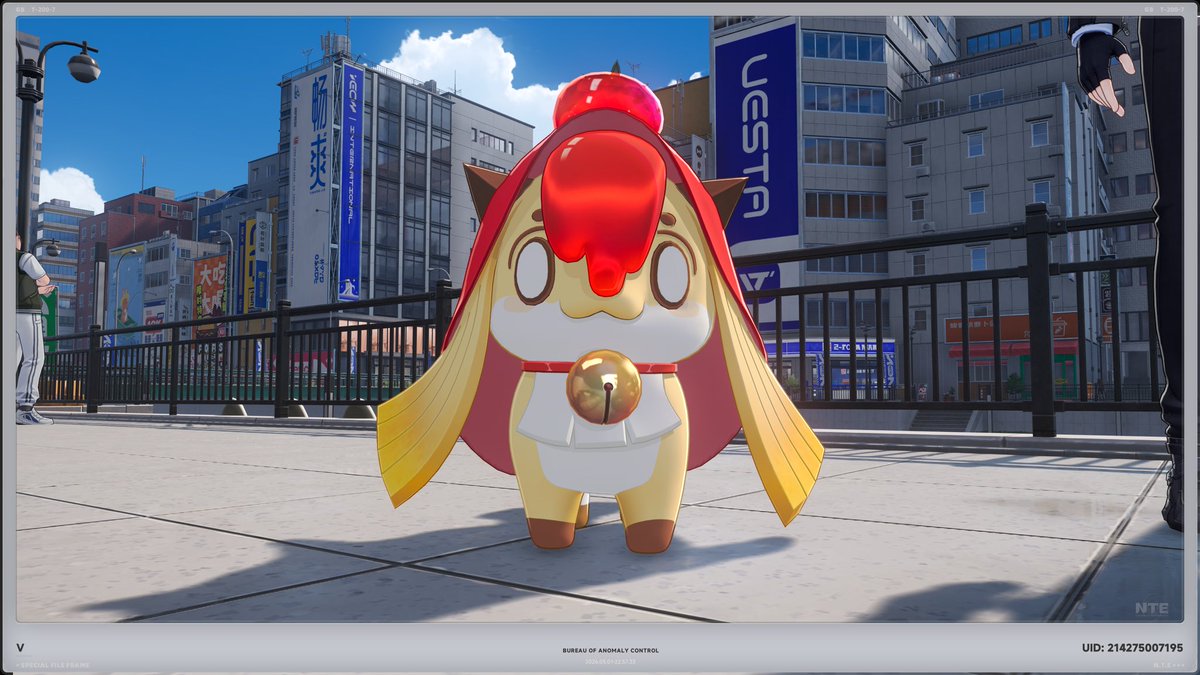The height and width of the screenshot is (675, 1200).
Task: Click the N.T.E. label under the UID
Action: [1167, 665]
